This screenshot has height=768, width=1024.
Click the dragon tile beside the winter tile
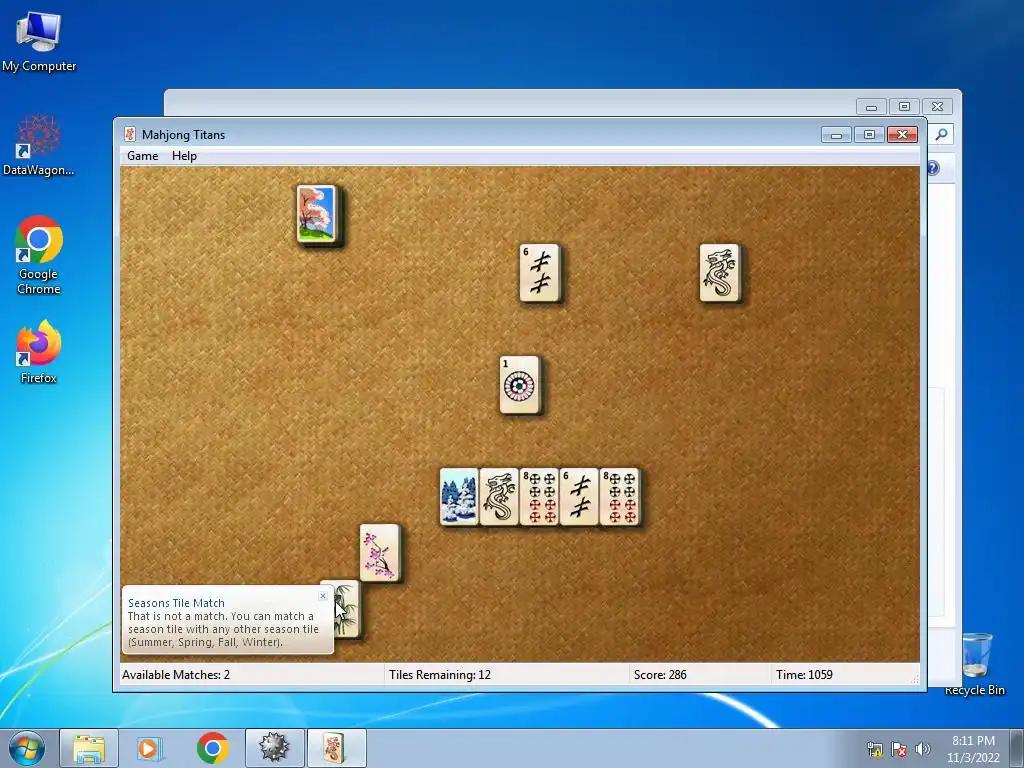click(499, 496)
